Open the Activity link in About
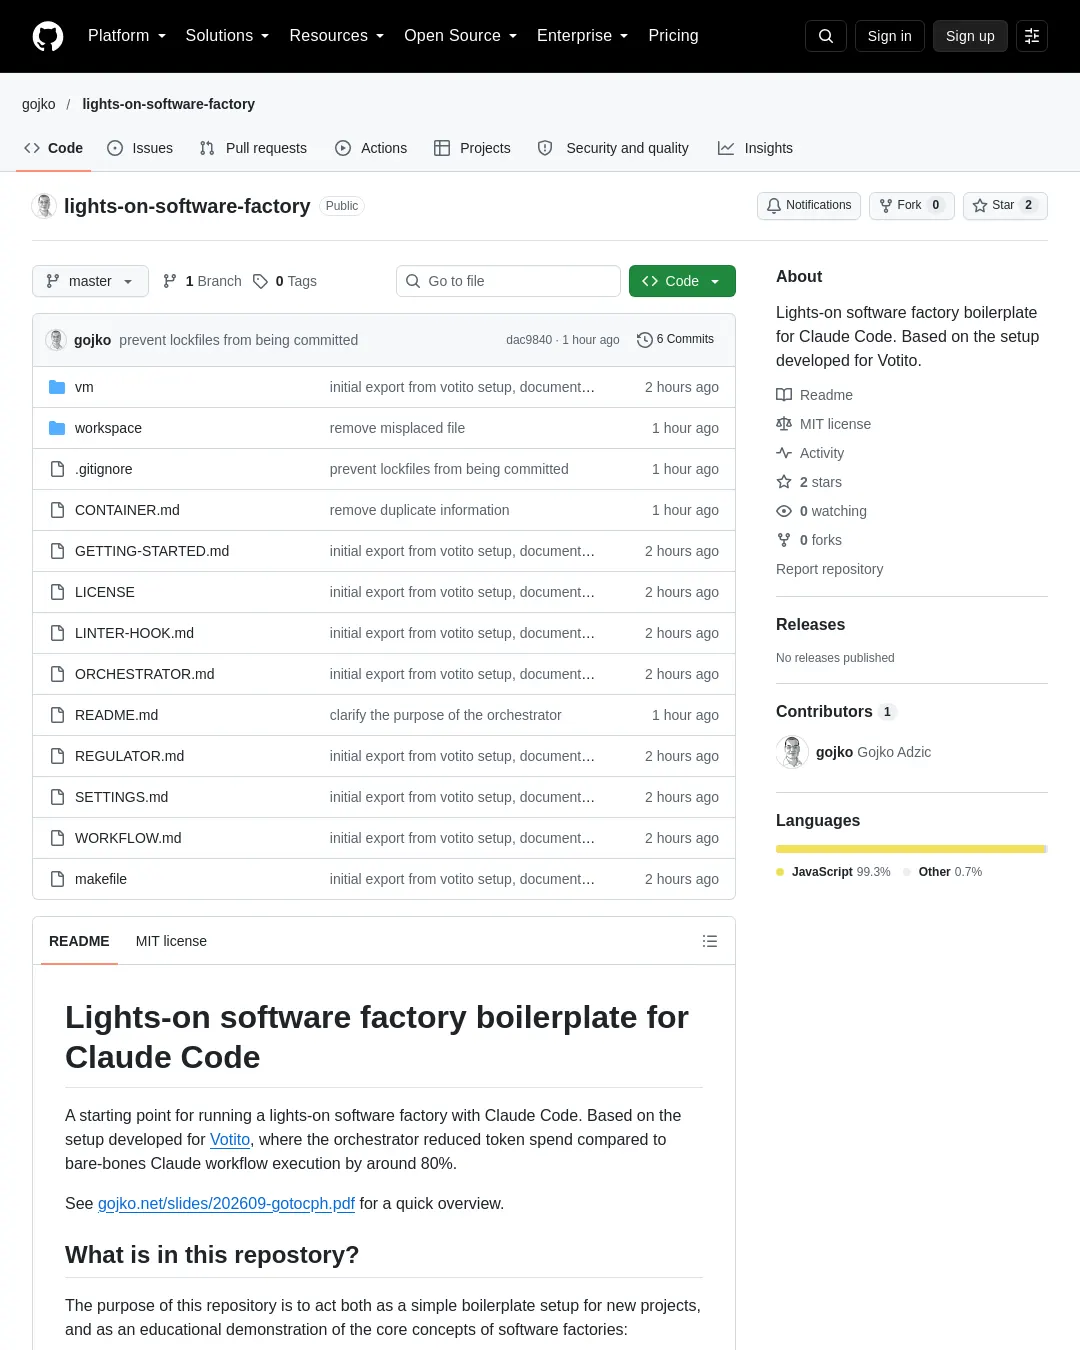The image size is (1080, 1350). coord(810,453)
